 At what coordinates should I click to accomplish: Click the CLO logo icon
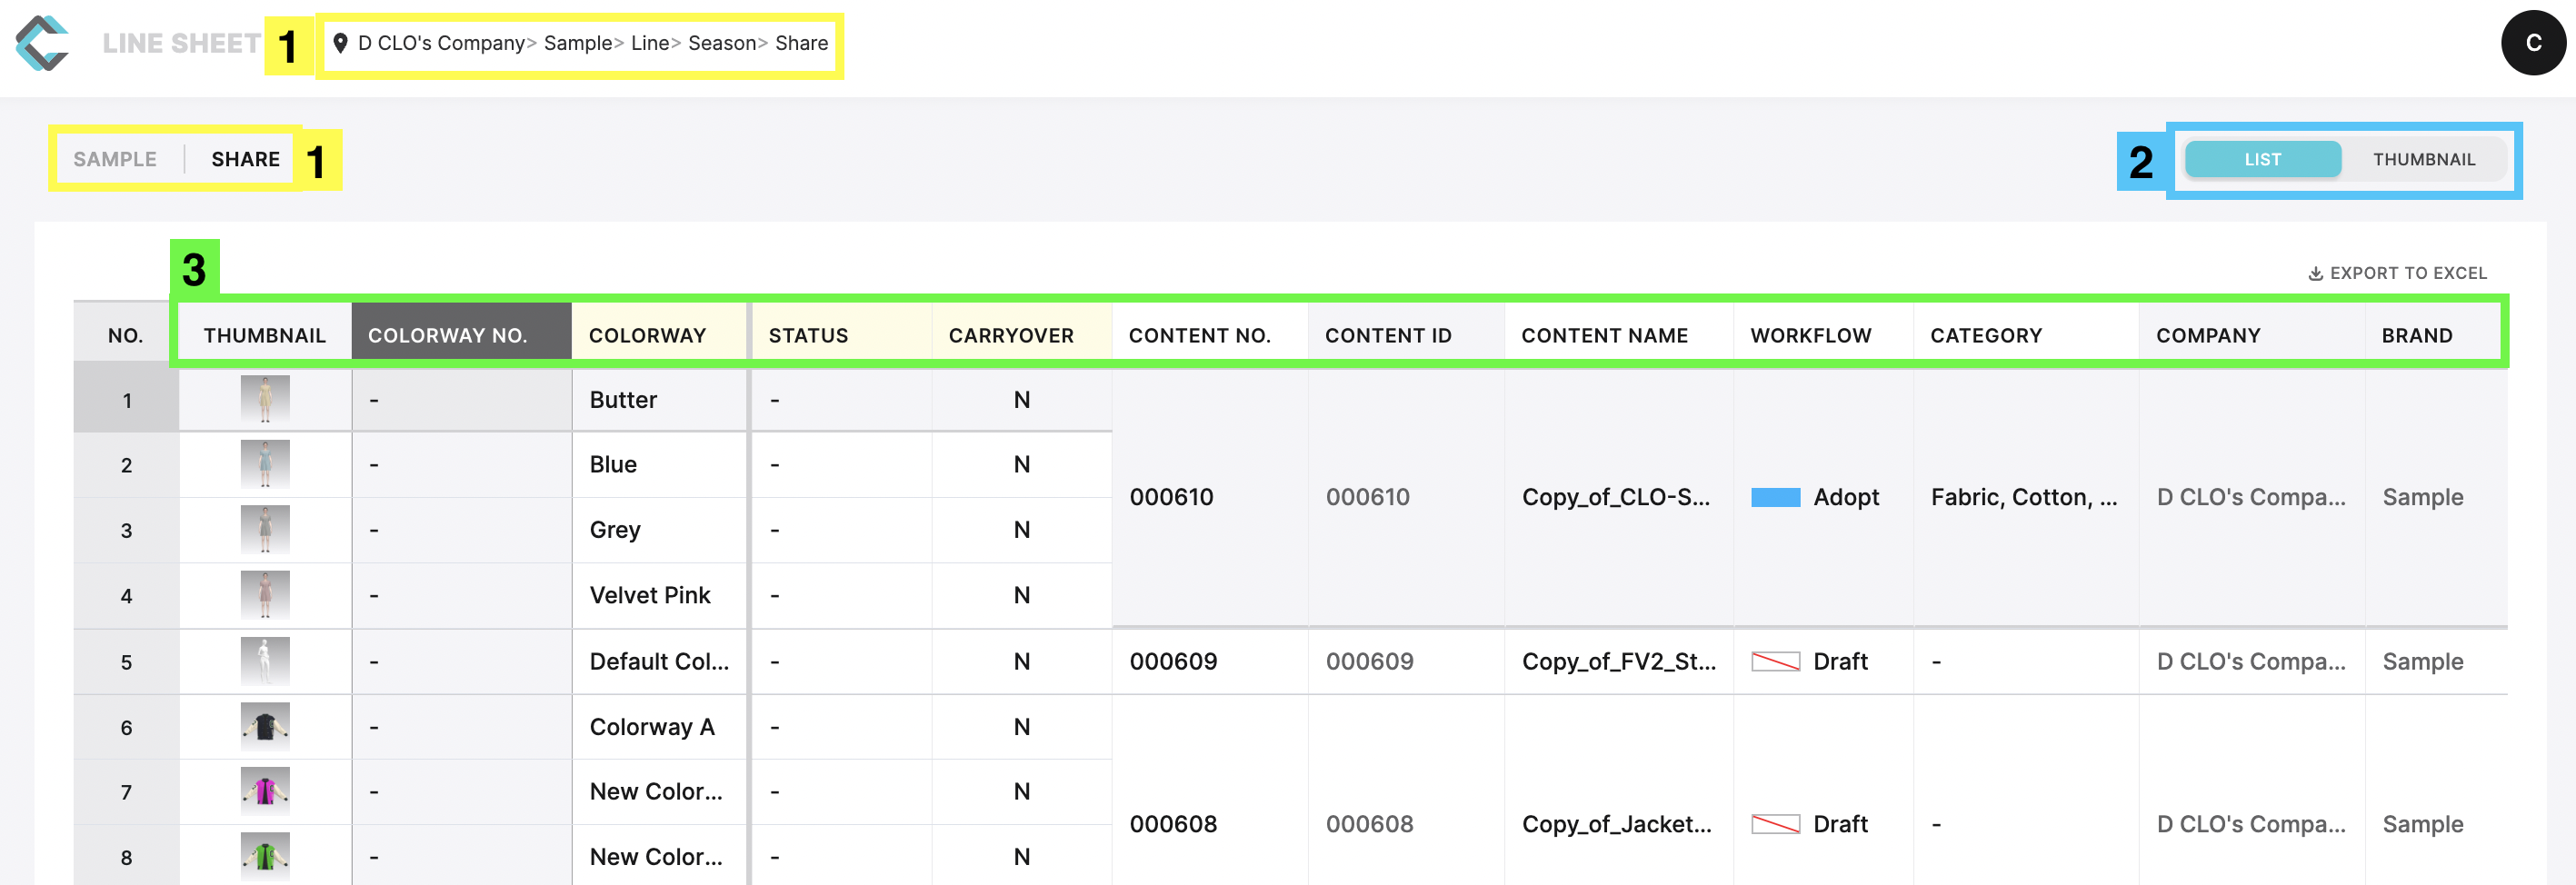coord(42,43)
